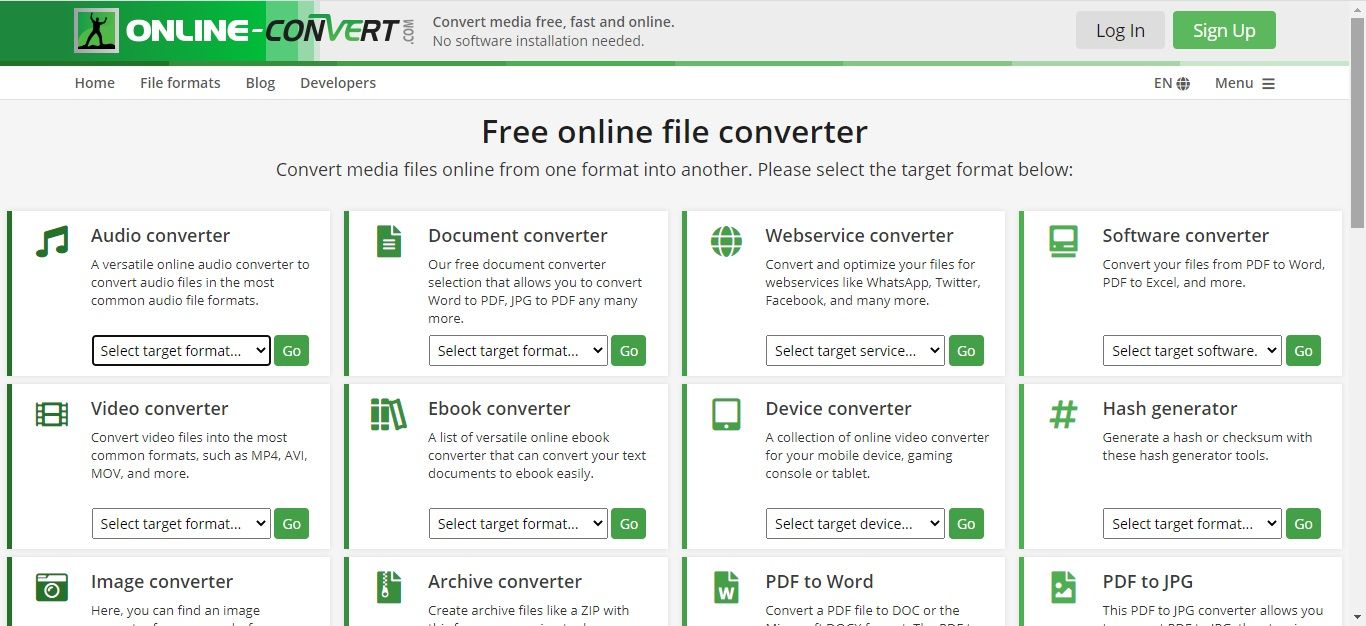Open the EN language selector
The image size is (1366, 626).
tap(1172, 83)
